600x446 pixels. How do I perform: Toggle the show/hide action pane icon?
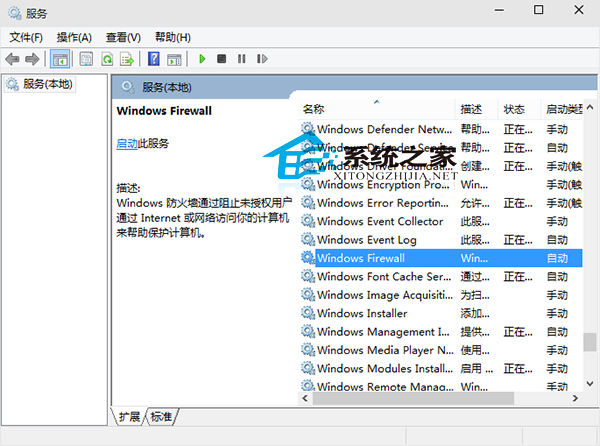174,59
